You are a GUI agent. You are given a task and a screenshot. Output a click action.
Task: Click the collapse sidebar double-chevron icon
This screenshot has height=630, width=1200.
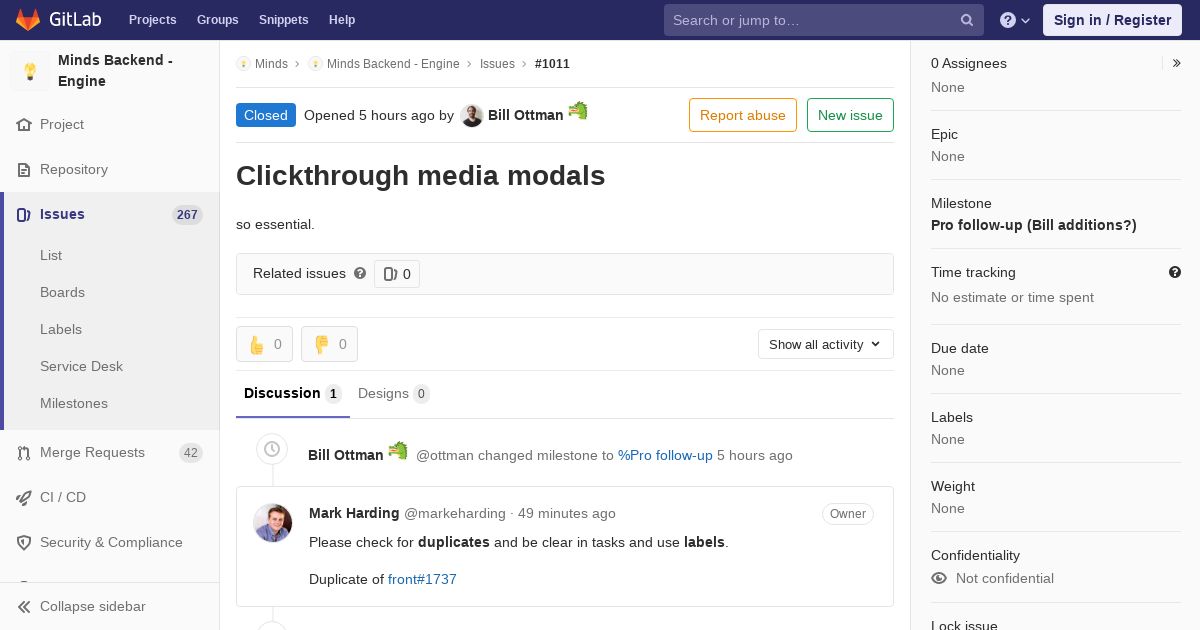[x=24, y=607]
